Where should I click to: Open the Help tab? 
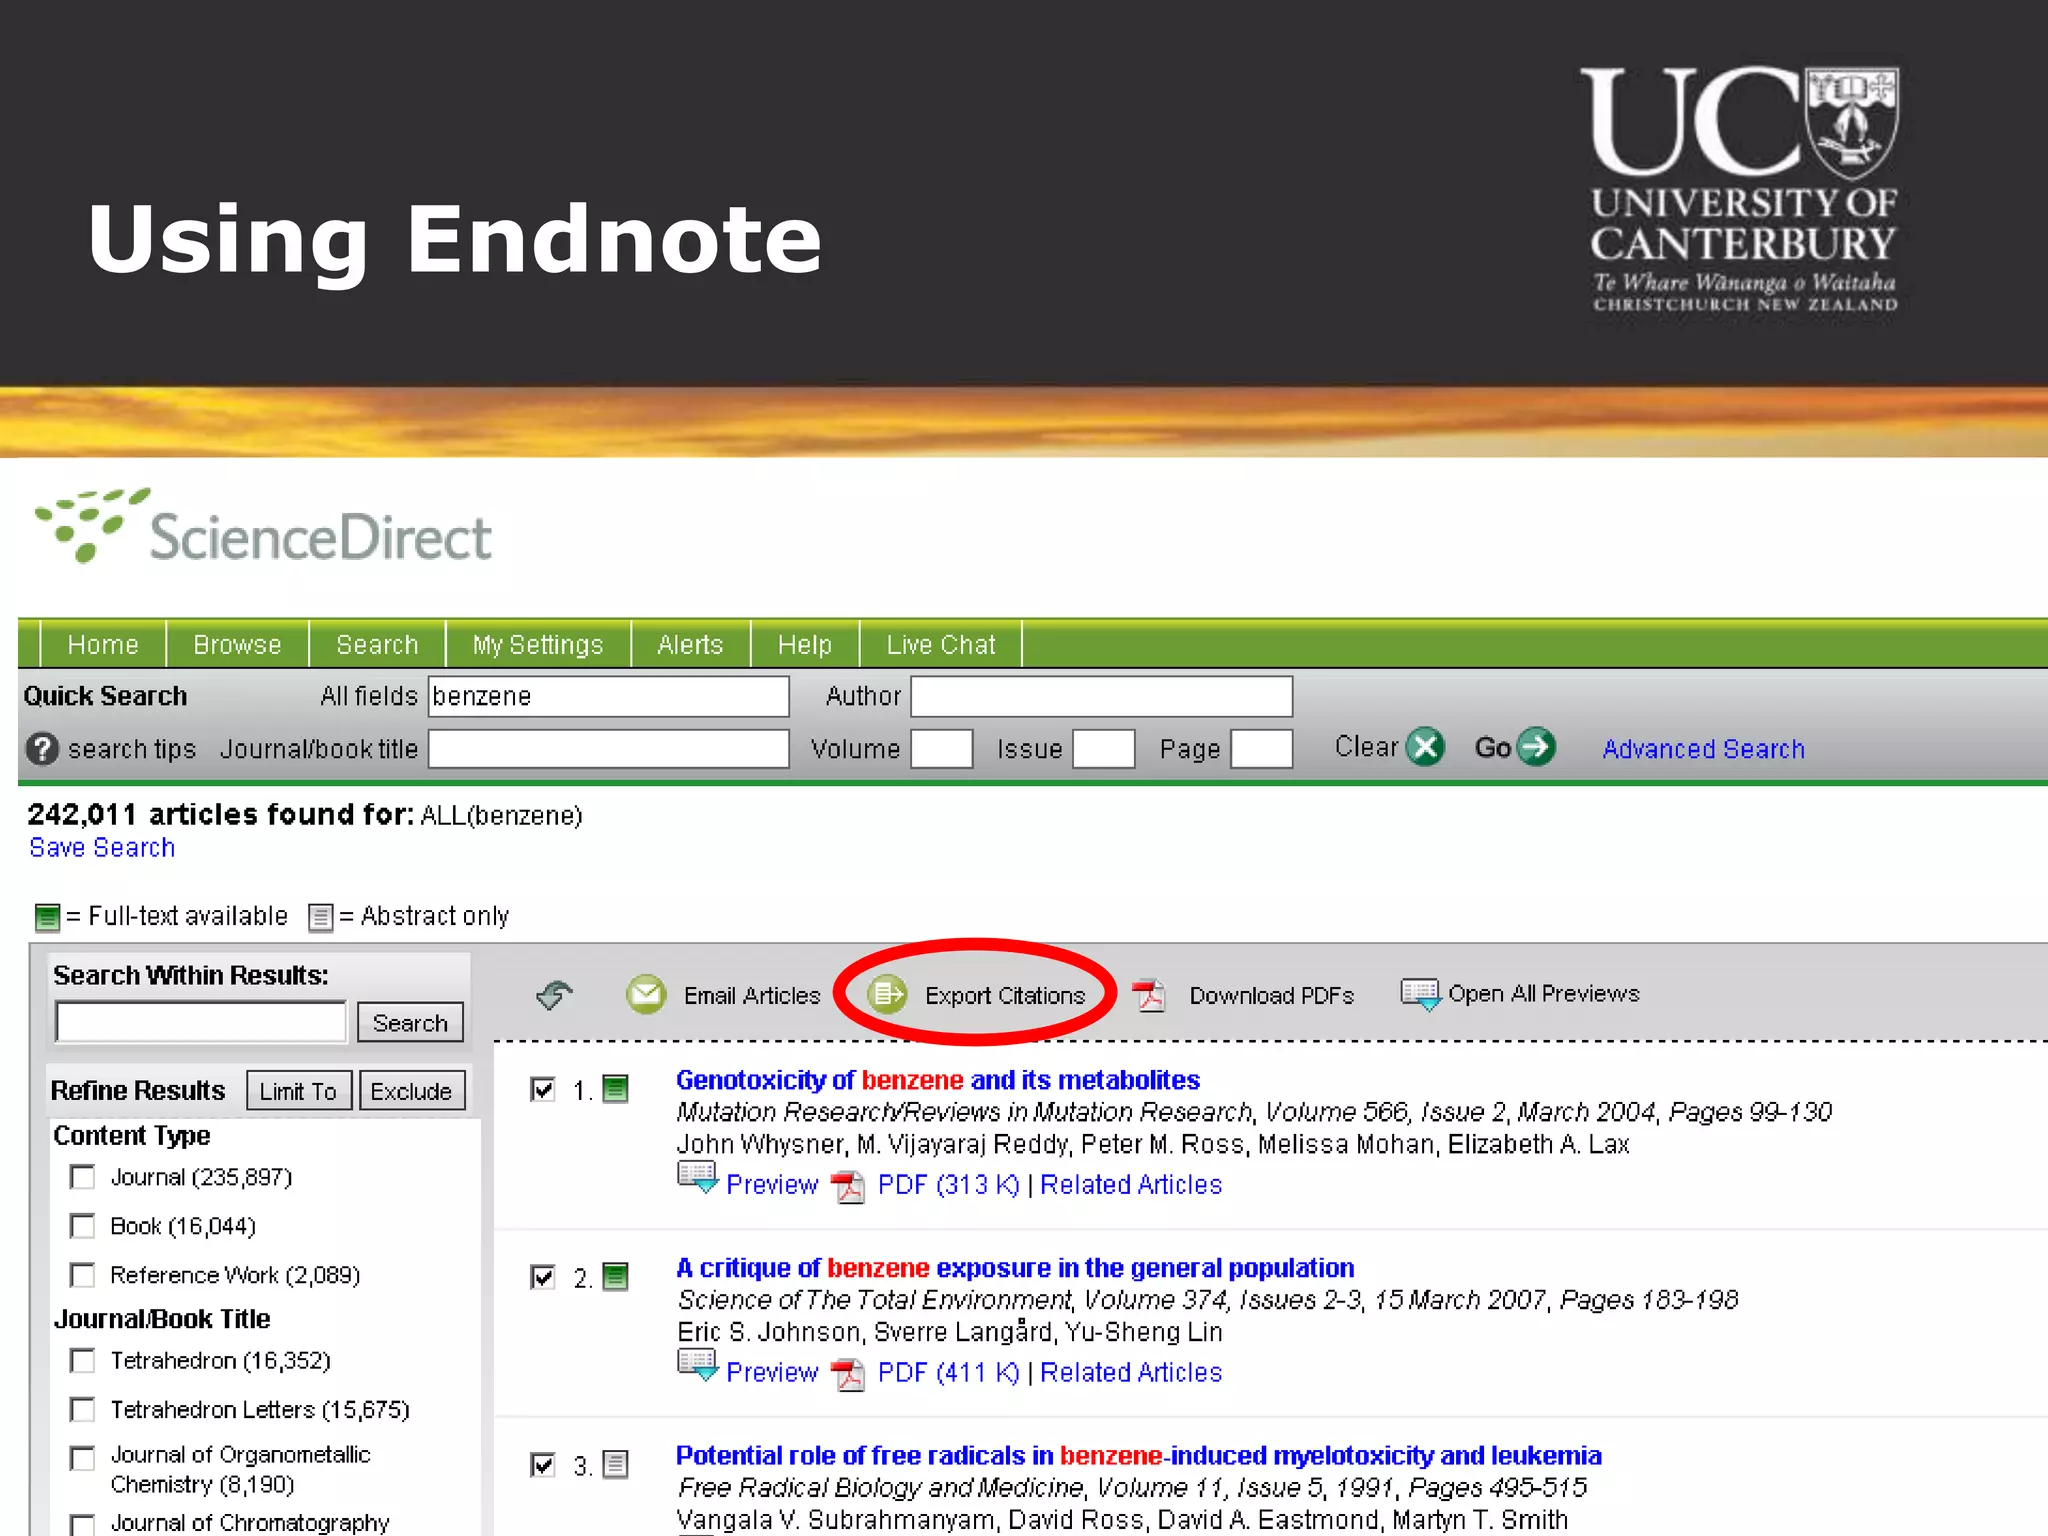point(805,645)
